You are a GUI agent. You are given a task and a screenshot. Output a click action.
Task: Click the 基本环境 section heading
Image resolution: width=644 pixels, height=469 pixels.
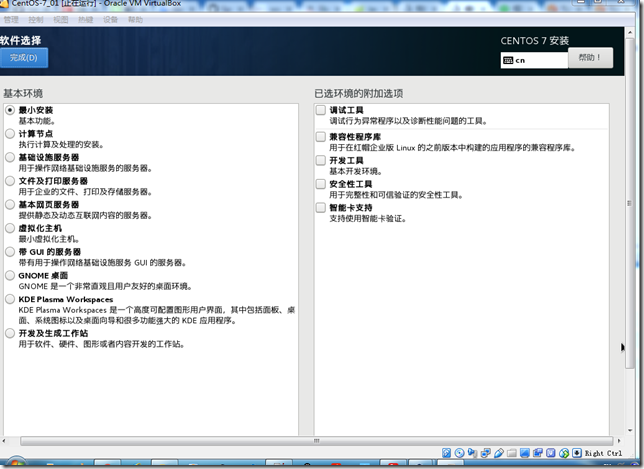pos(23,94)
